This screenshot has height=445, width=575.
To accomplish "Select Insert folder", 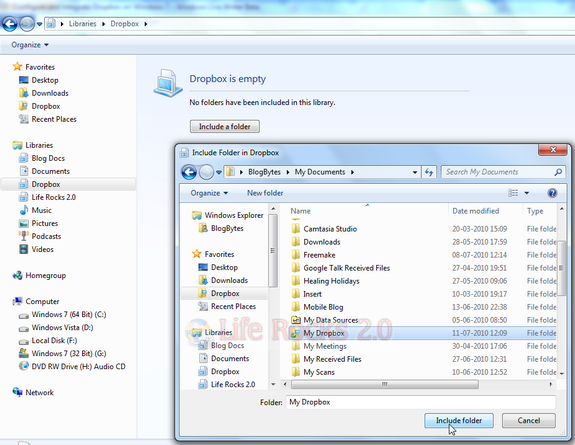I will click(x=312, y=294).
